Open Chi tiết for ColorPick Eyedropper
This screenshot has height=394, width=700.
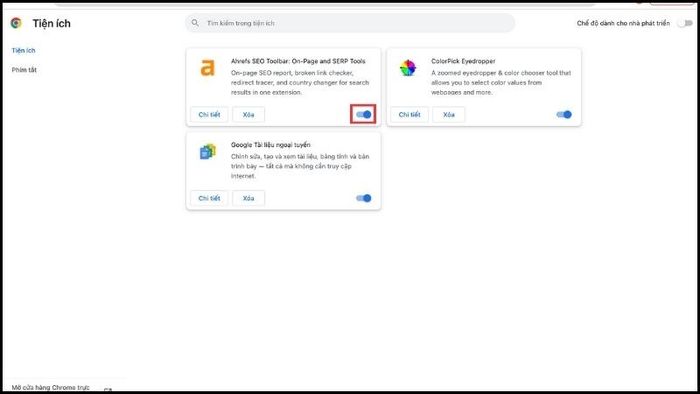(x=409, y=115)
